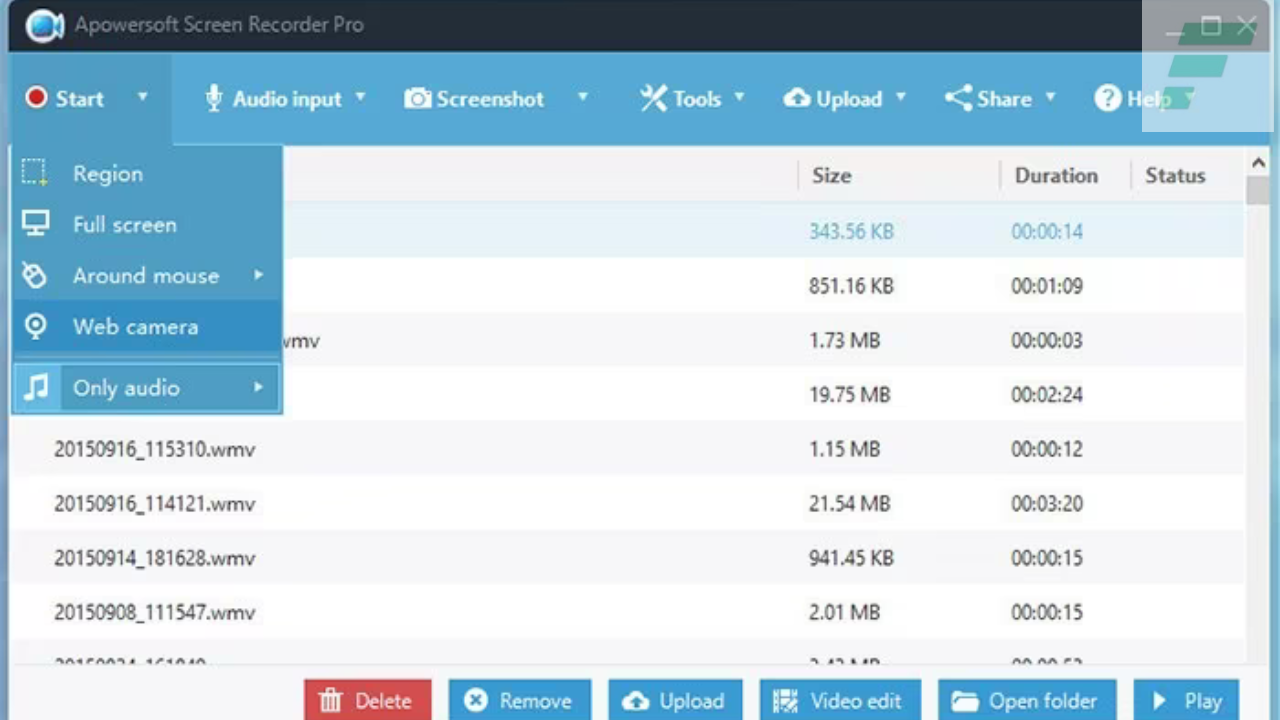Open the Start dropdown arrow

[x=142, y=97]
